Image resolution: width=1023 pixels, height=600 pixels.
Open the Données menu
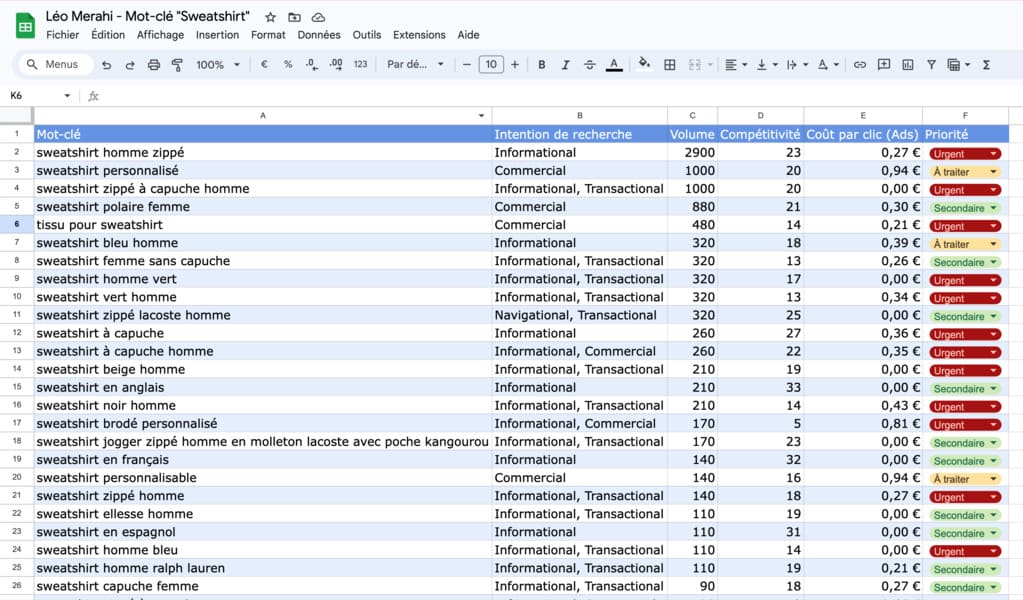click(319, 35)
